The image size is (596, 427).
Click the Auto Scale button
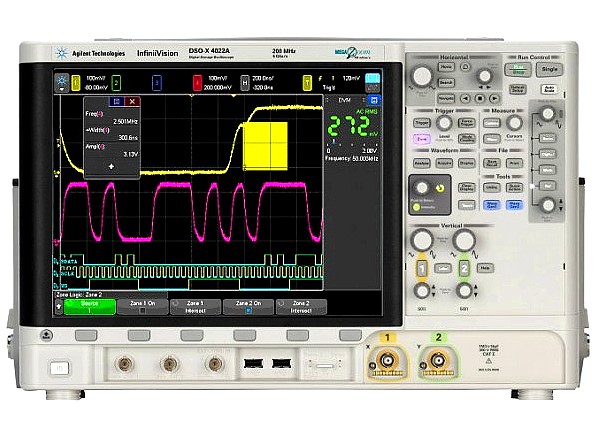click(550, 89)
